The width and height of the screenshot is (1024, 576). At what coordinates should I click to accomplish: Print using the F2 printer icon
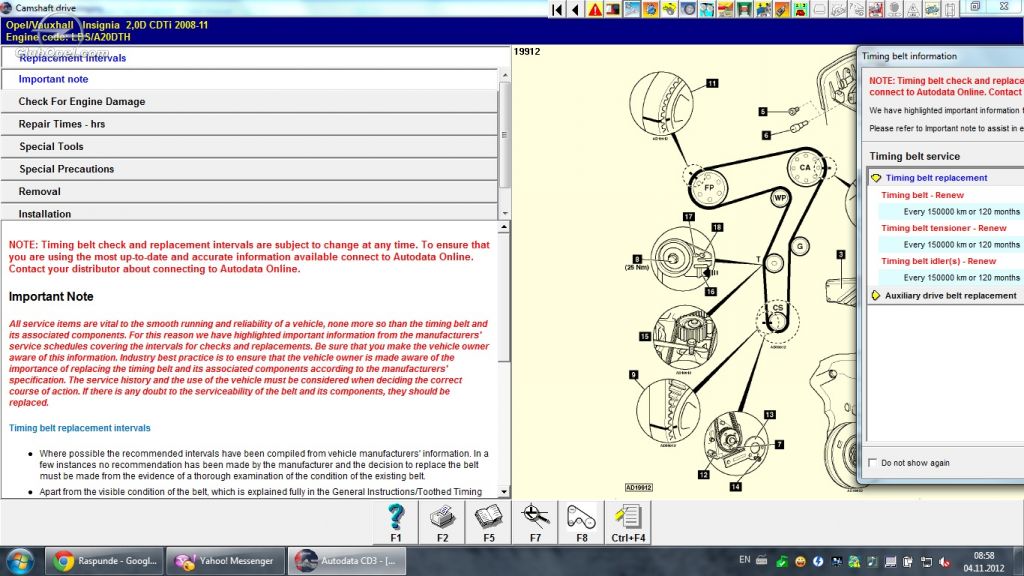point(442,522)
